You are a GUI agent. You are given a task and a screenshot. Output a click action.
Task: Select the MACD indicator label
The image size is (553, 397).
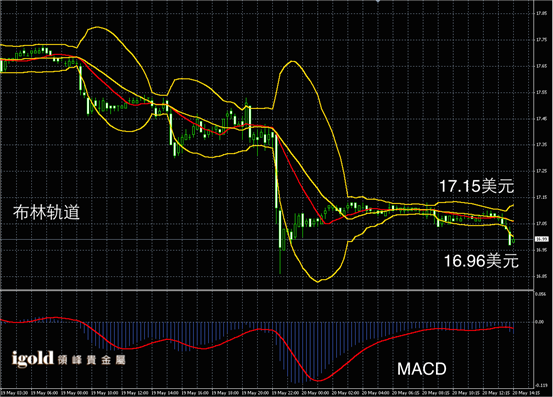coord(421,369)
